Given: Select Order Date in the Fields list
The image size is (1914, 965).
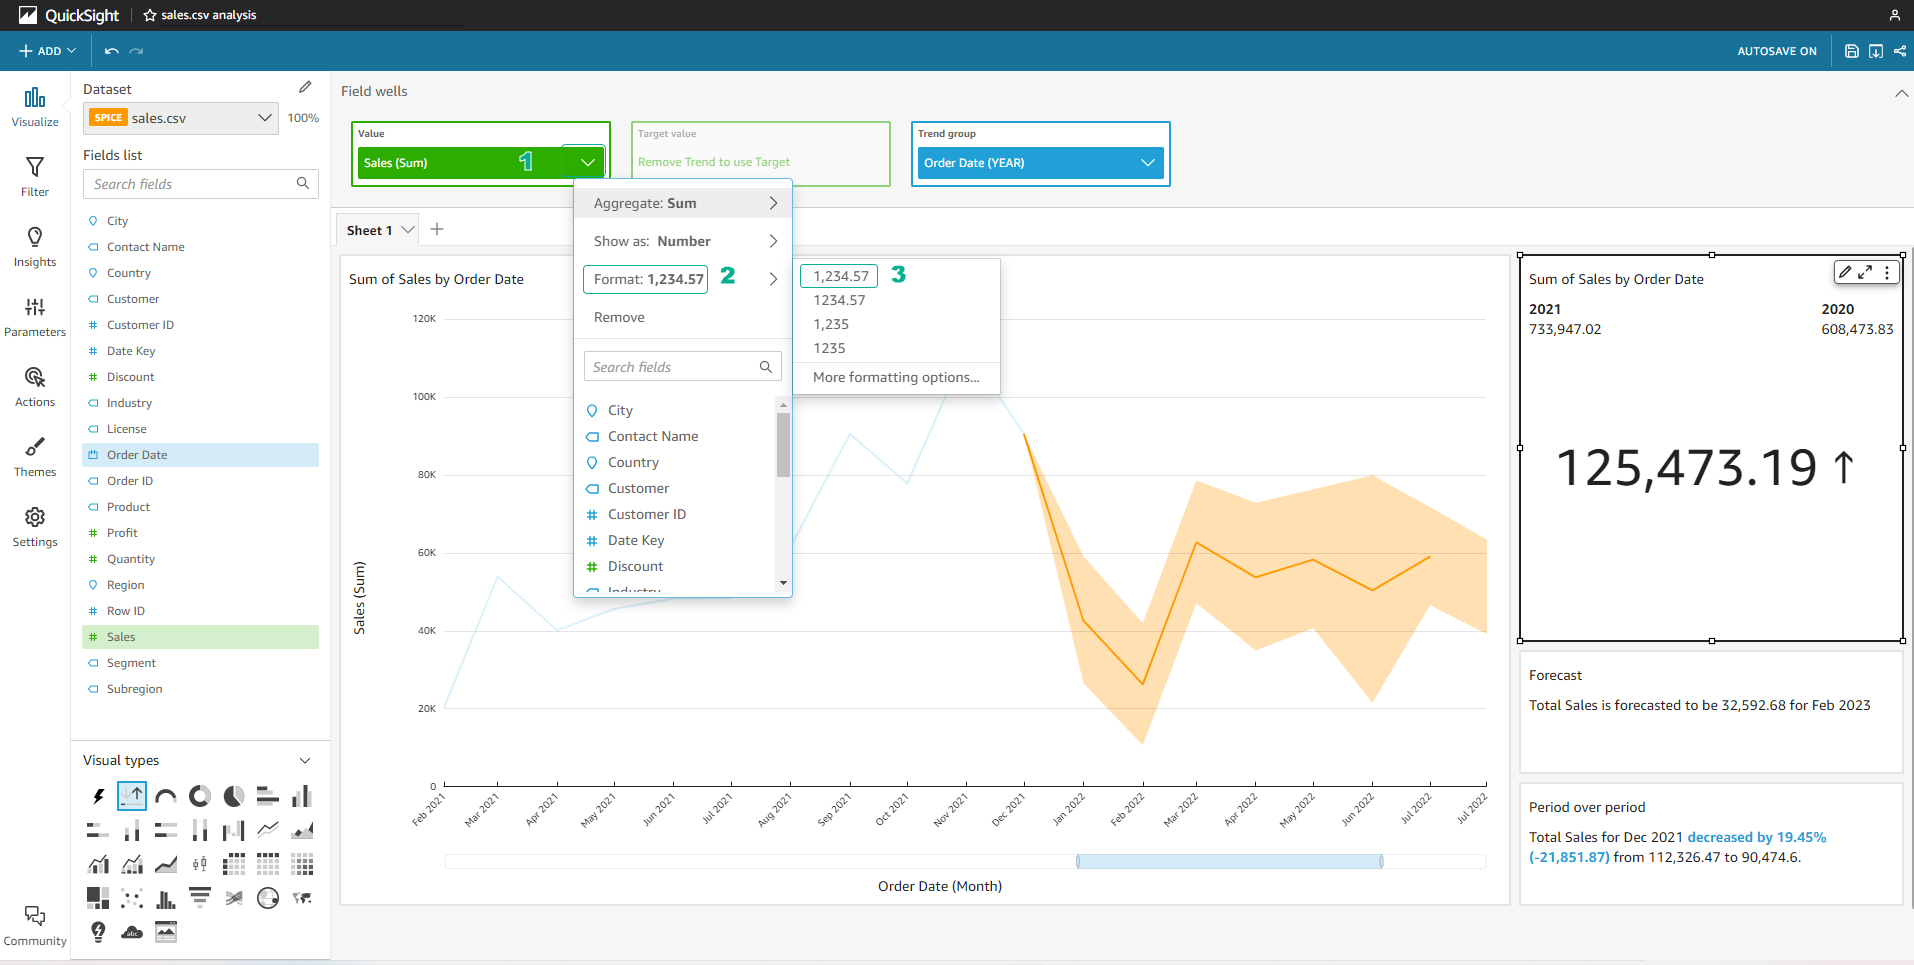Looking at the screenshot, I should point(200,455).
